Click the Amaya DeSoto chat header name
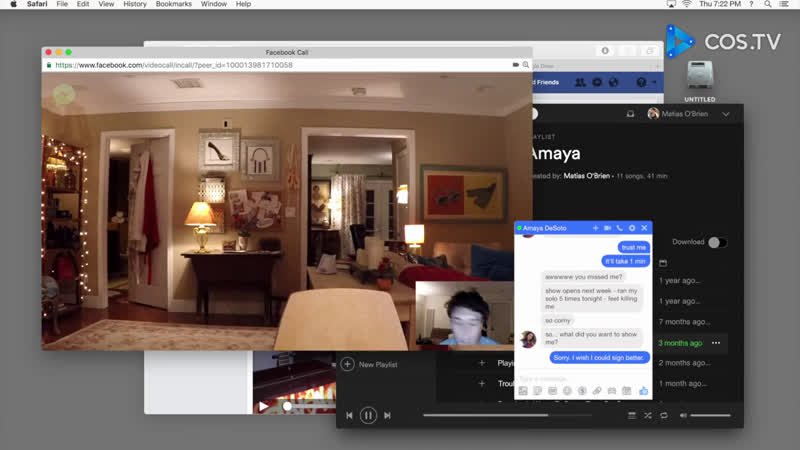The width and height of the screenshot is (800, 450). pos(544,228)
